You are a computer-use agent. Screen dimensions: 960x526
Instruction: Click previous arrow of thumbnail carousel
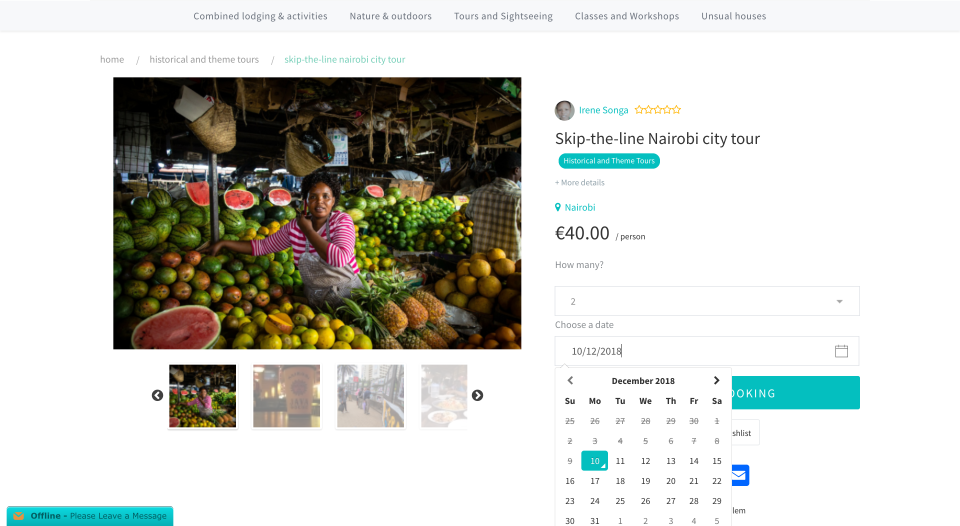point(157,395)
